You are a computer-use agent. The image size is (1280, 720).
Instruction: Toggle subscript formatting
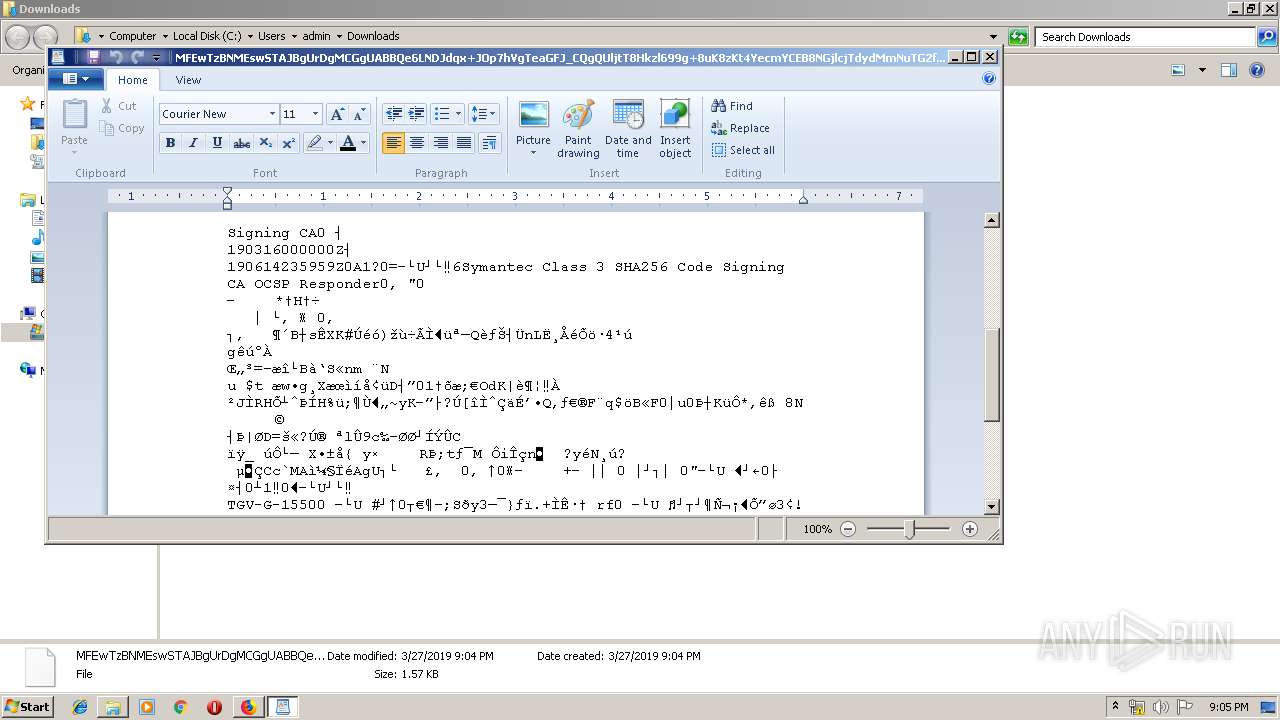click(265, 143)
